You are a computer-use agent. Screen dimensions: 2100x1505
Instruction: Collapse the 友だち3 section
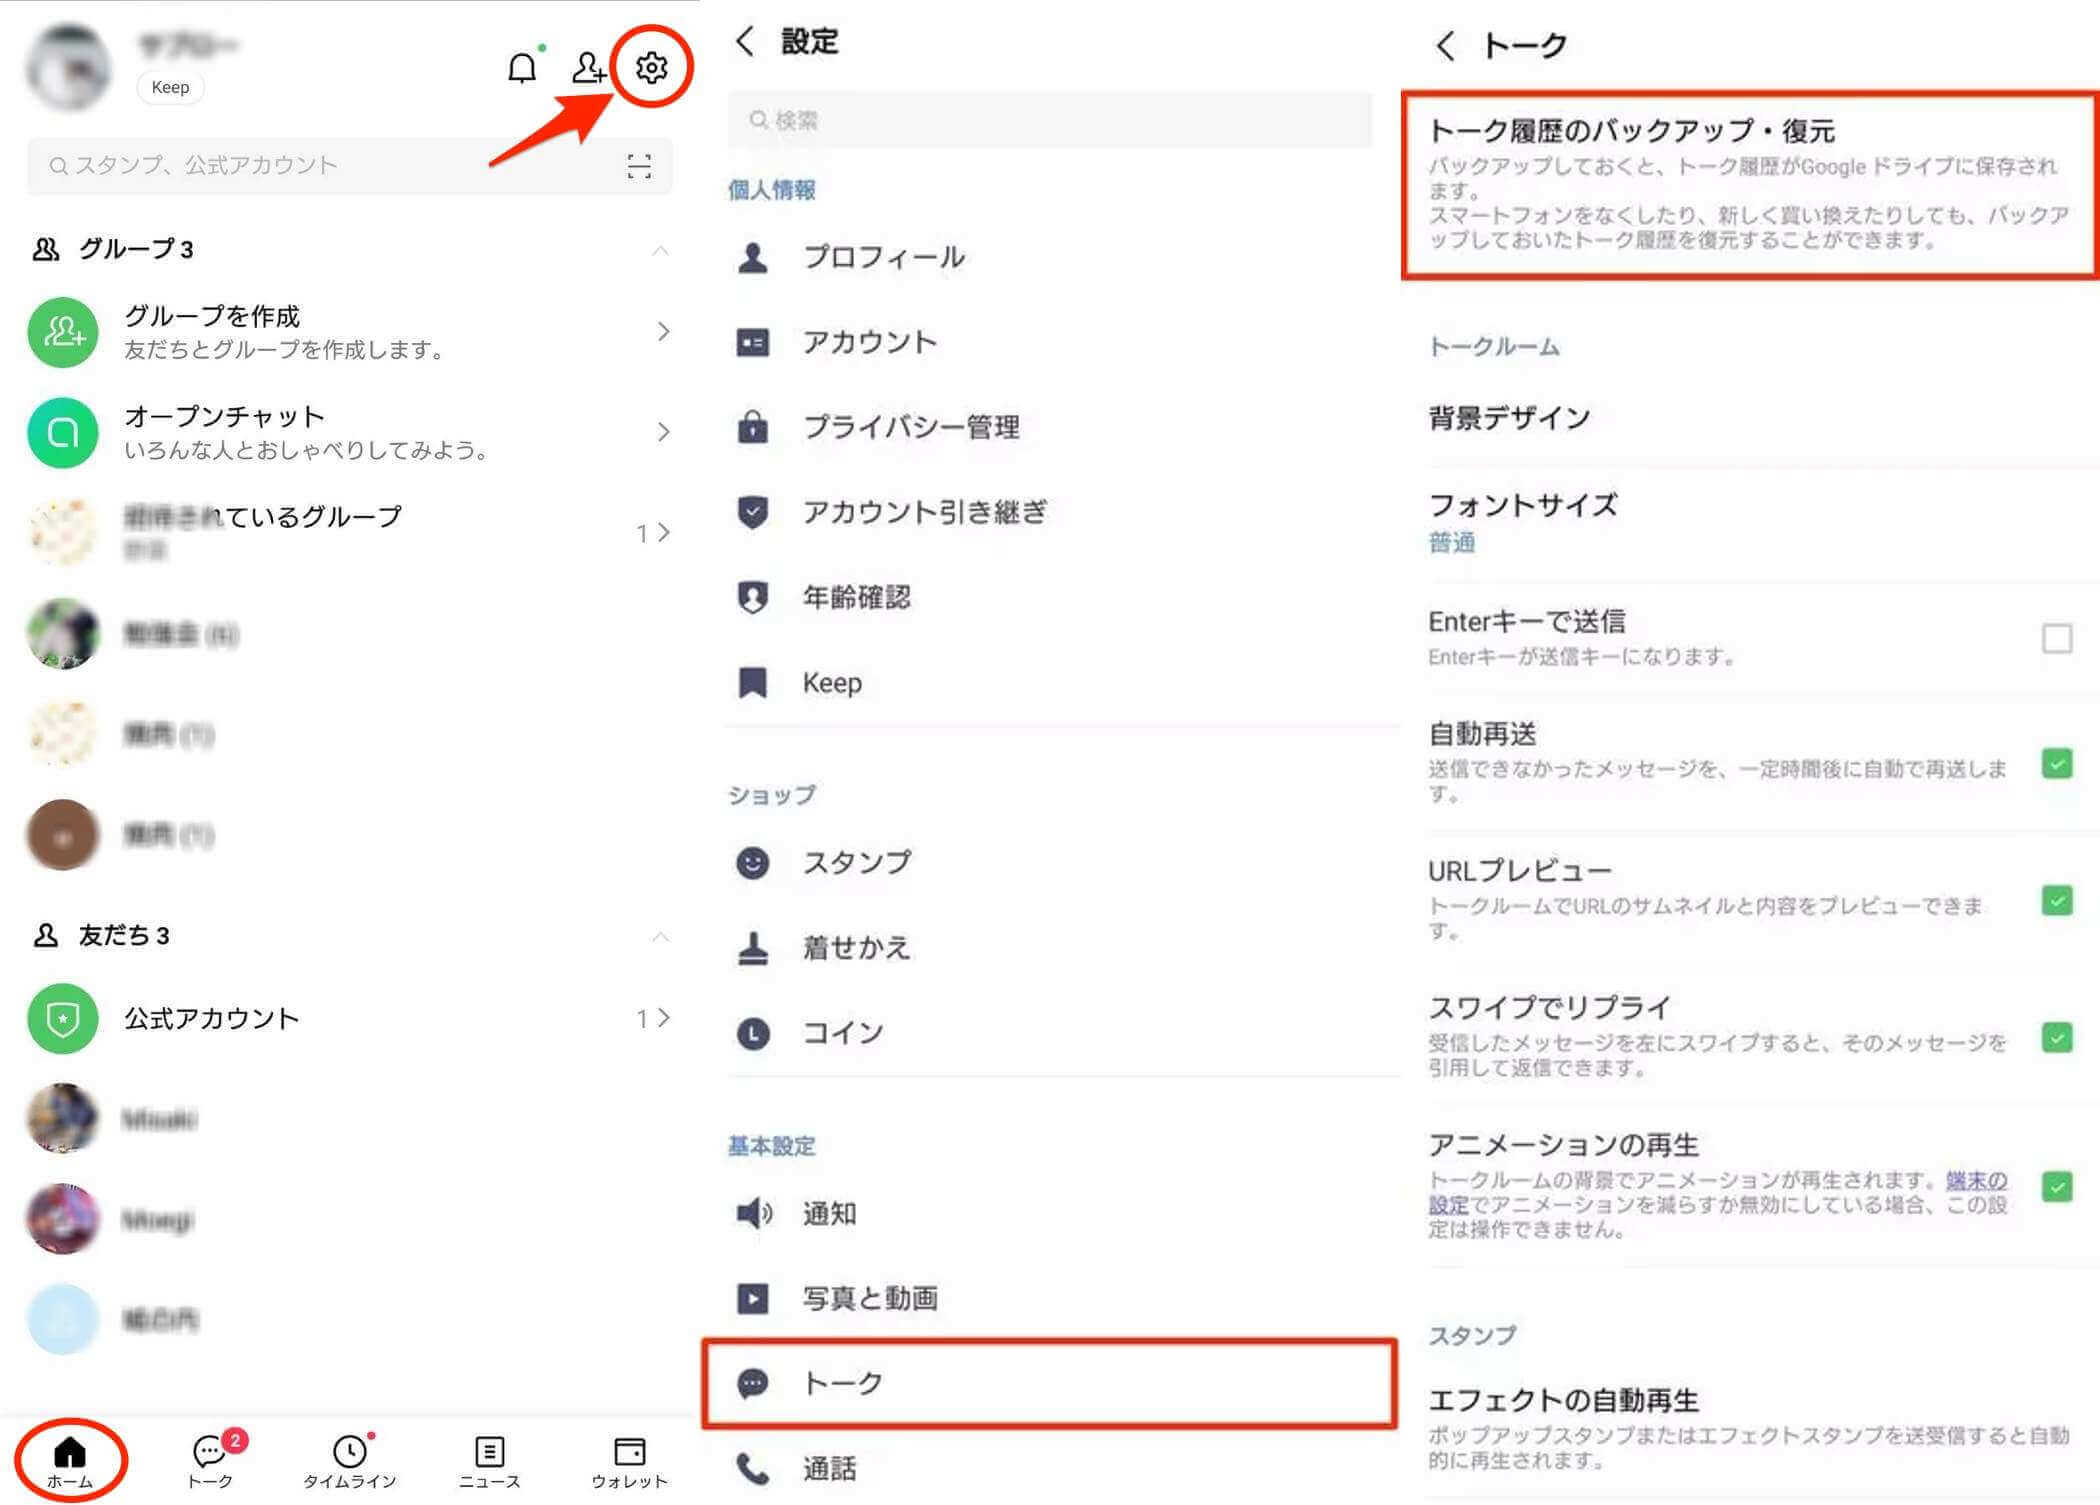point(661,936)
